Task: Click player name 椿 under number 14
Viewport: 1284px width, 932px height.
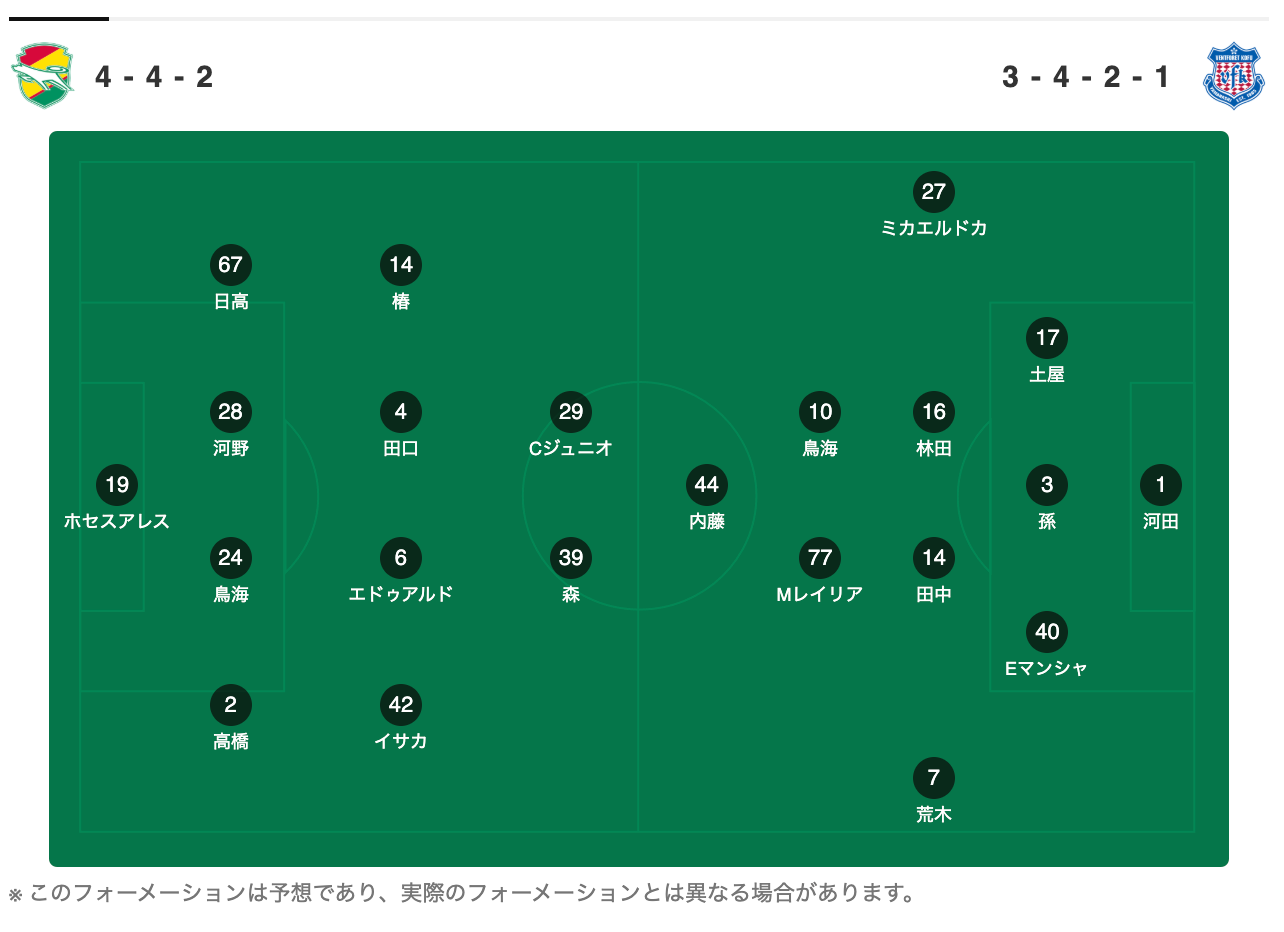Action: pos(401,301)
